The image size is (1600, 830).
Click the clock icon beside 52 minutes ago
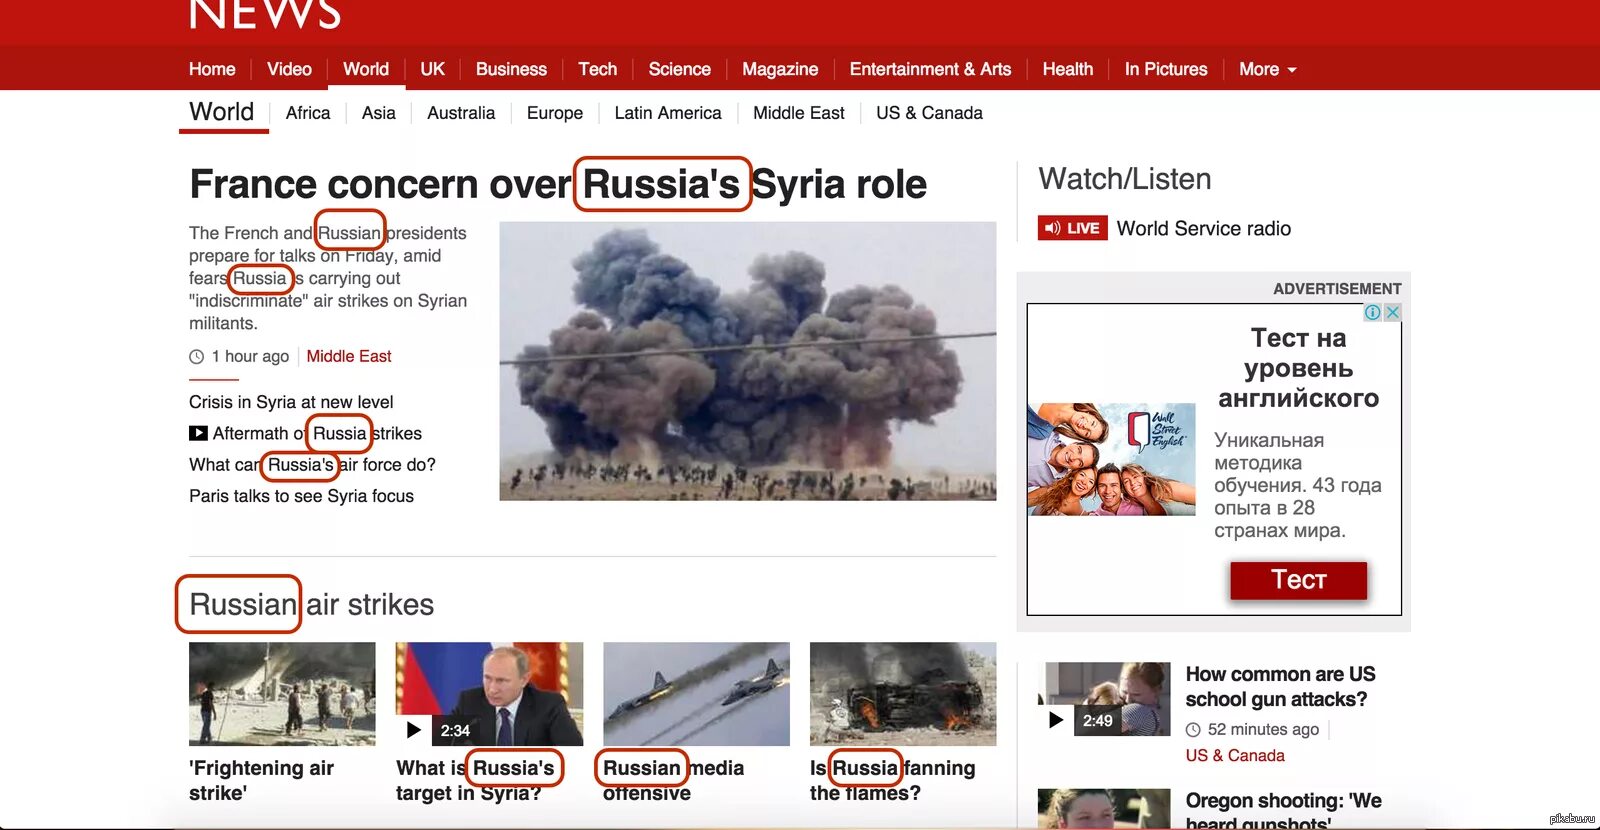(1193, 730)
